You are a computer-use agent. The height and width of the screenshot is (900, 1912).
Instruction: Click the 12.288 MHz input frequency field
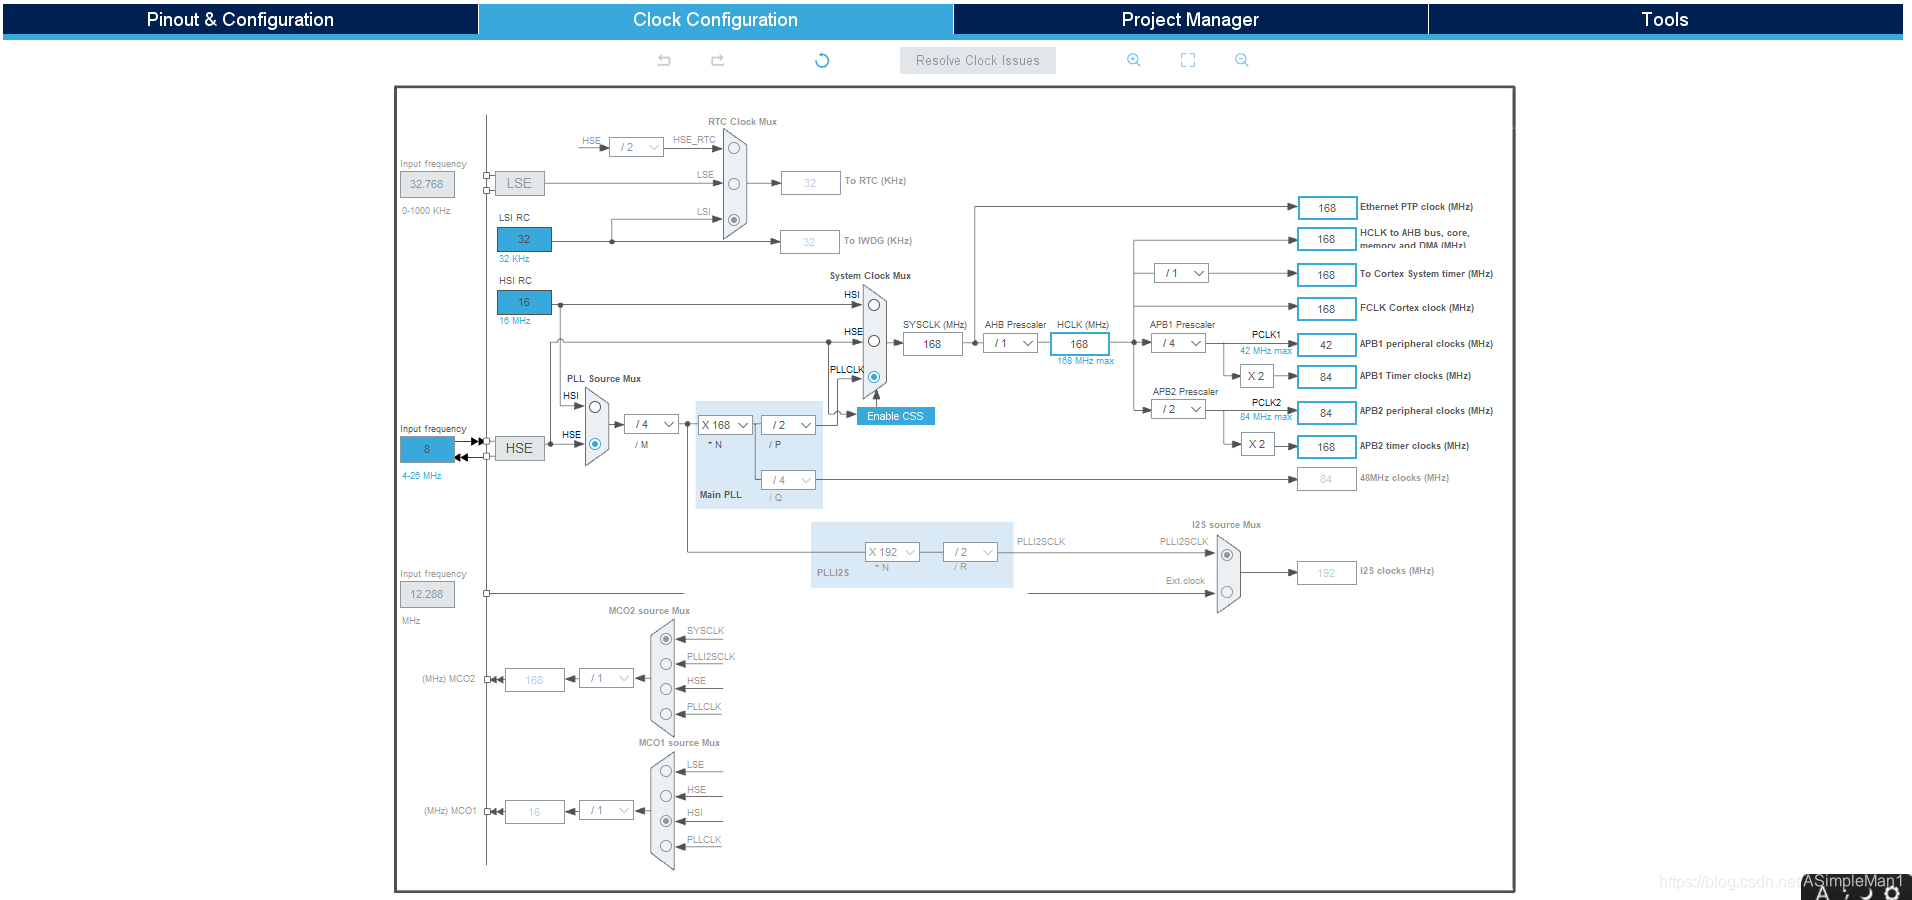(427, 594)
